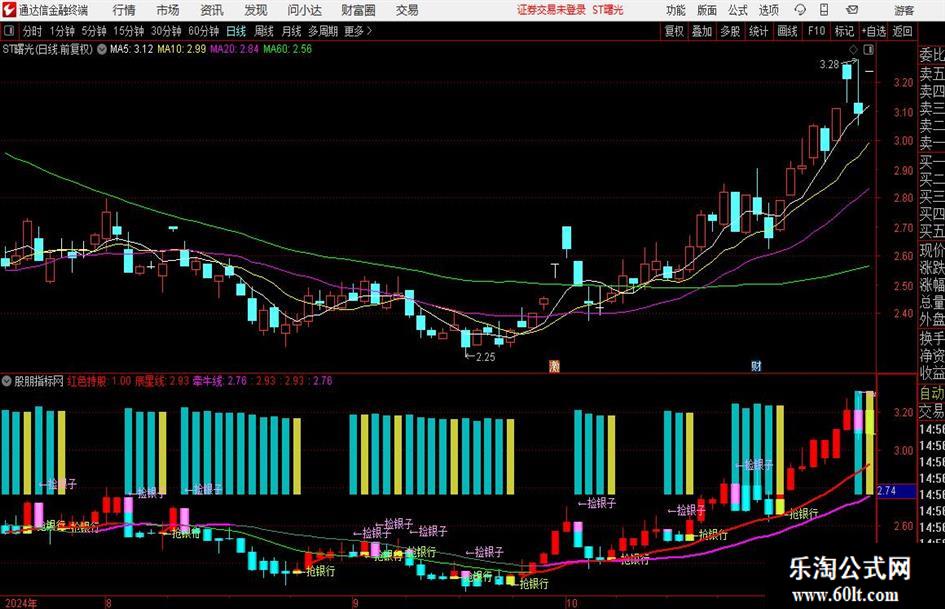Click MA60: 2.56 moving average label
The height and width of the screenshot is (609, 945).
click(287, 49)
